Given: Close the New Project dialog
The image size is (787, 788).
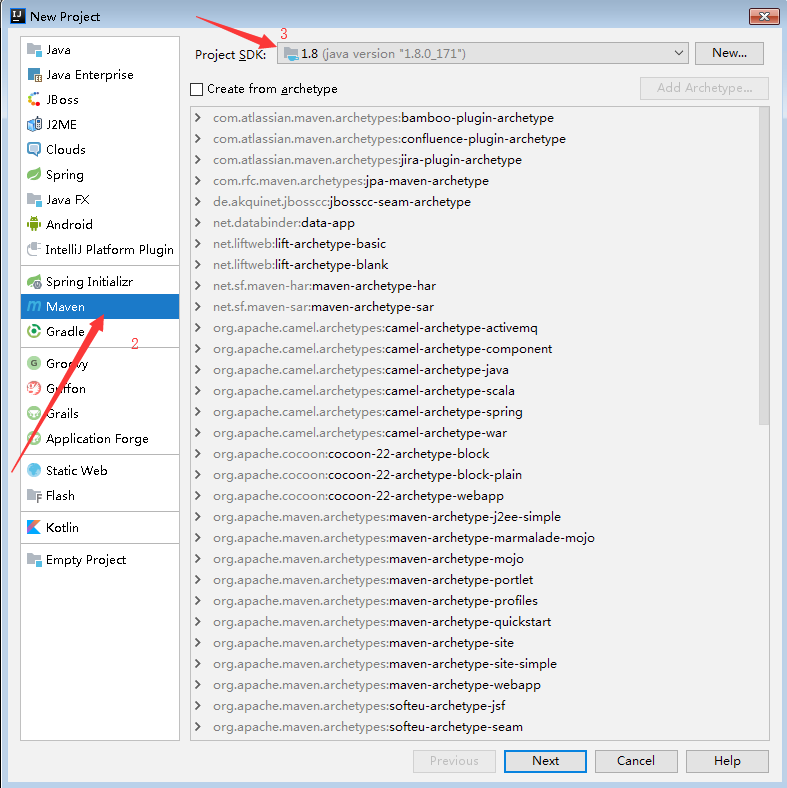Looking at the screenshot, I should [x=764, y=16].
